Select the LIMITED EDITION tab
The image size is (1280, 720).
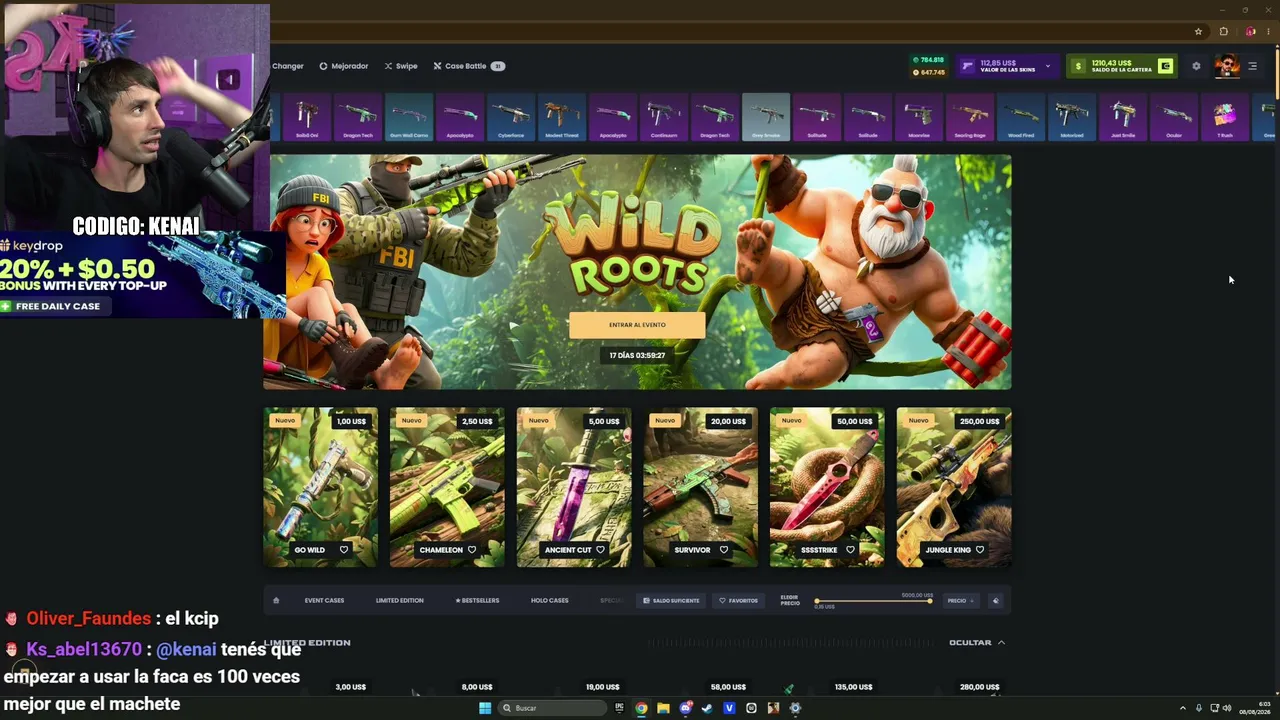[x=400, y=601]
